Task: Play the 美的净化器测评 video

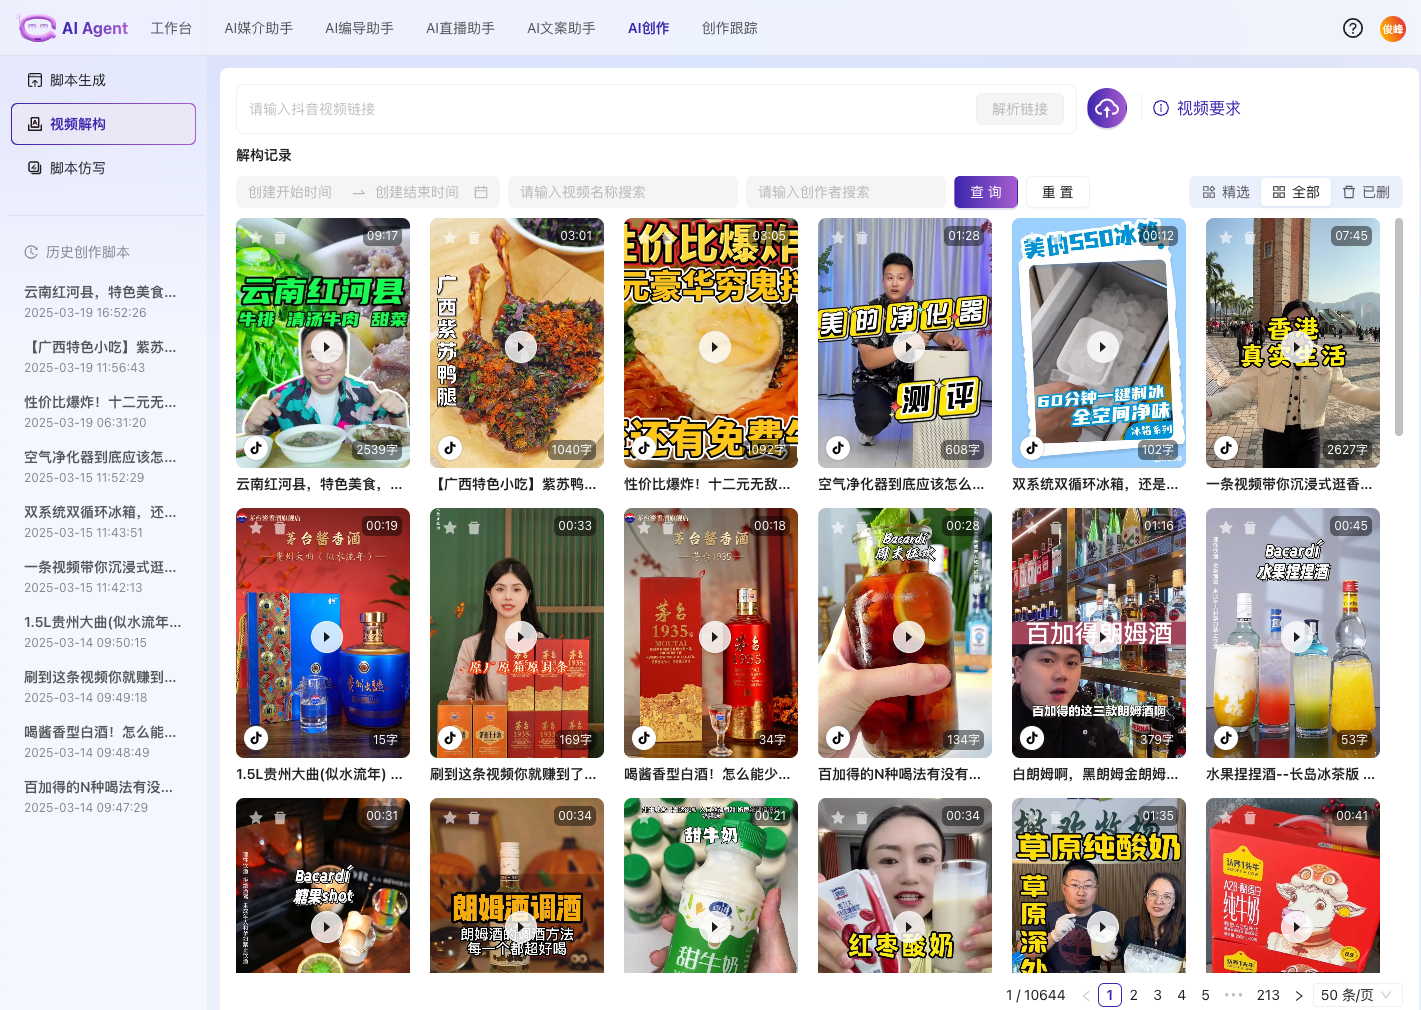Action: tap(908, 347)
